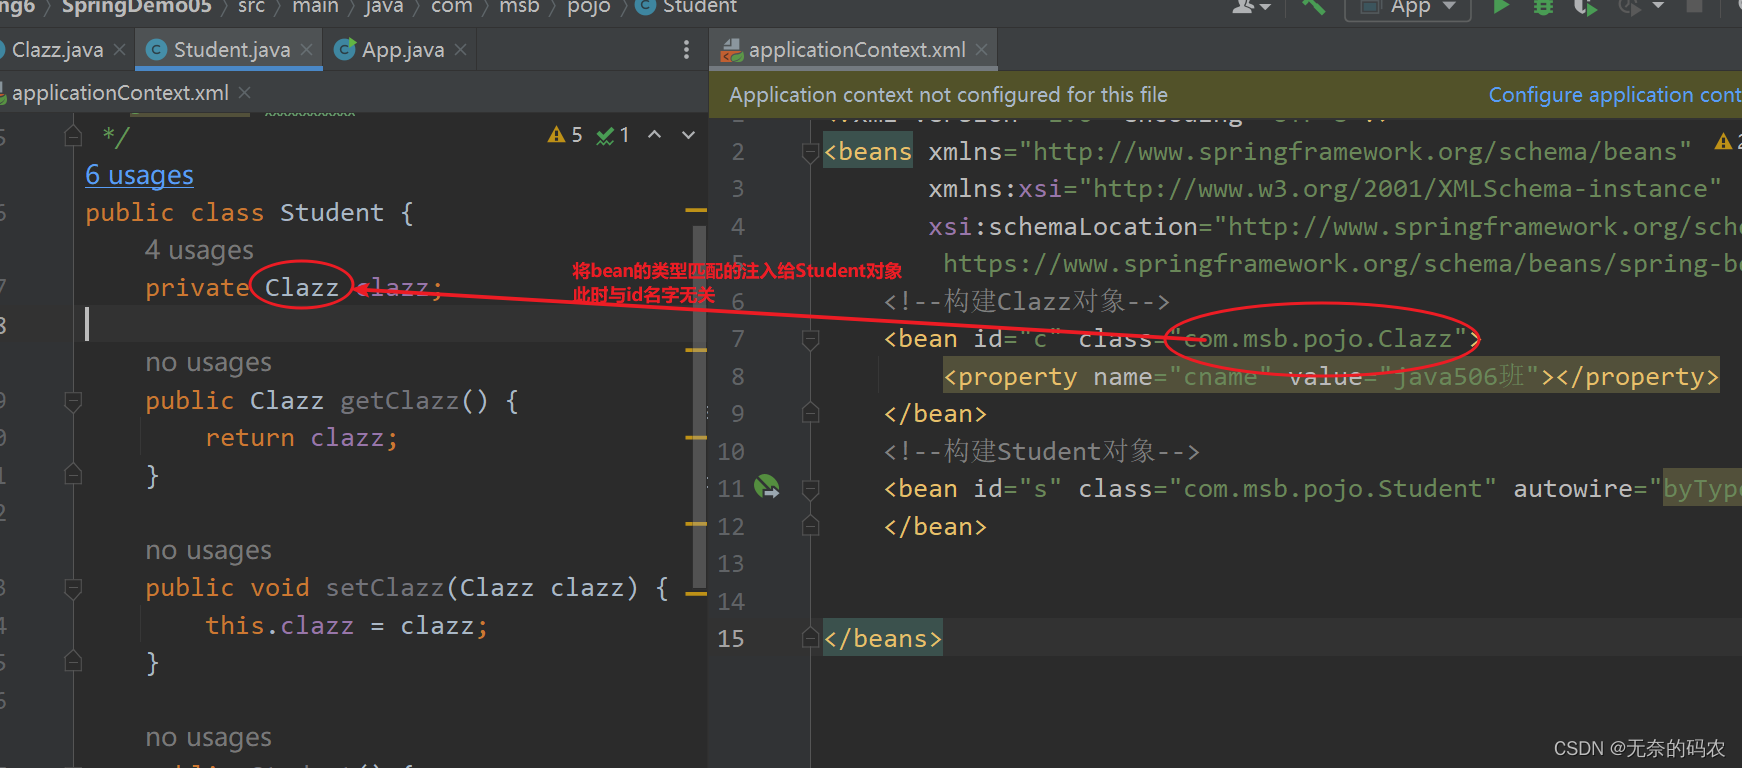
Task: Close the App.java tab
Action: [460, 49]
